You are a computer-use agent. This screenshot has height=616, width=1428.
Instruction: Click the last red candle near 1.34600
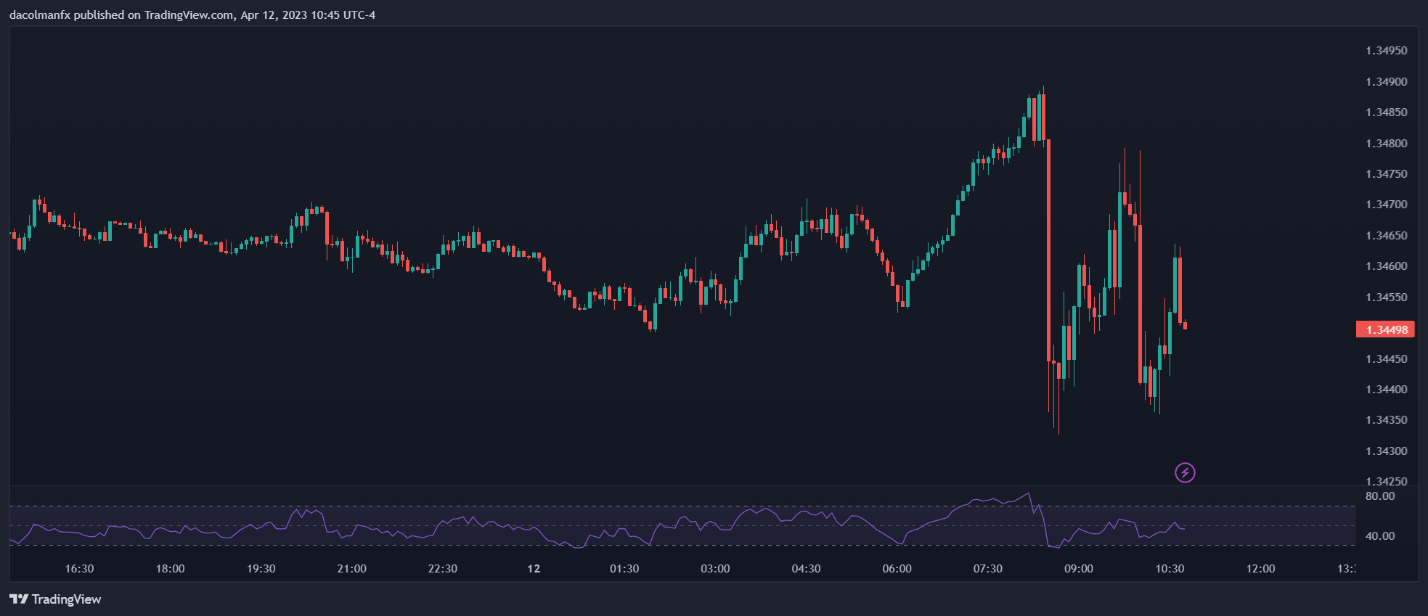1179,290
